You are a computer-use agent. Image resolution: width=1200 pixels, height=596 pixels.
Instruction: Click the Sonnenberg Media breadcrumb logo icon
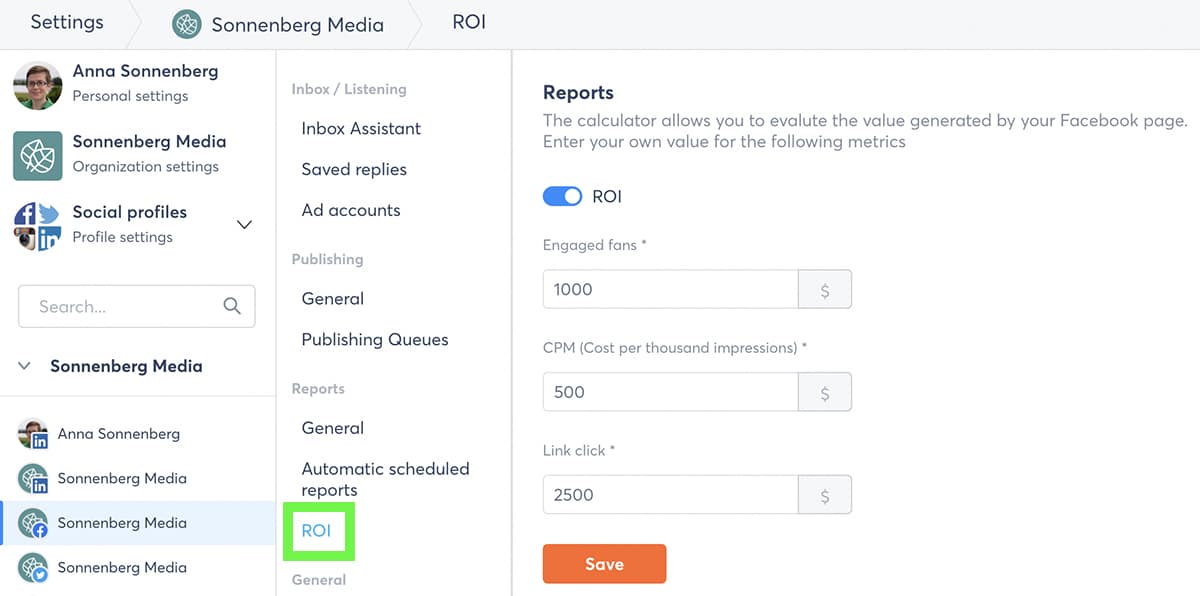pyautogui.click(x=187, y=24)
